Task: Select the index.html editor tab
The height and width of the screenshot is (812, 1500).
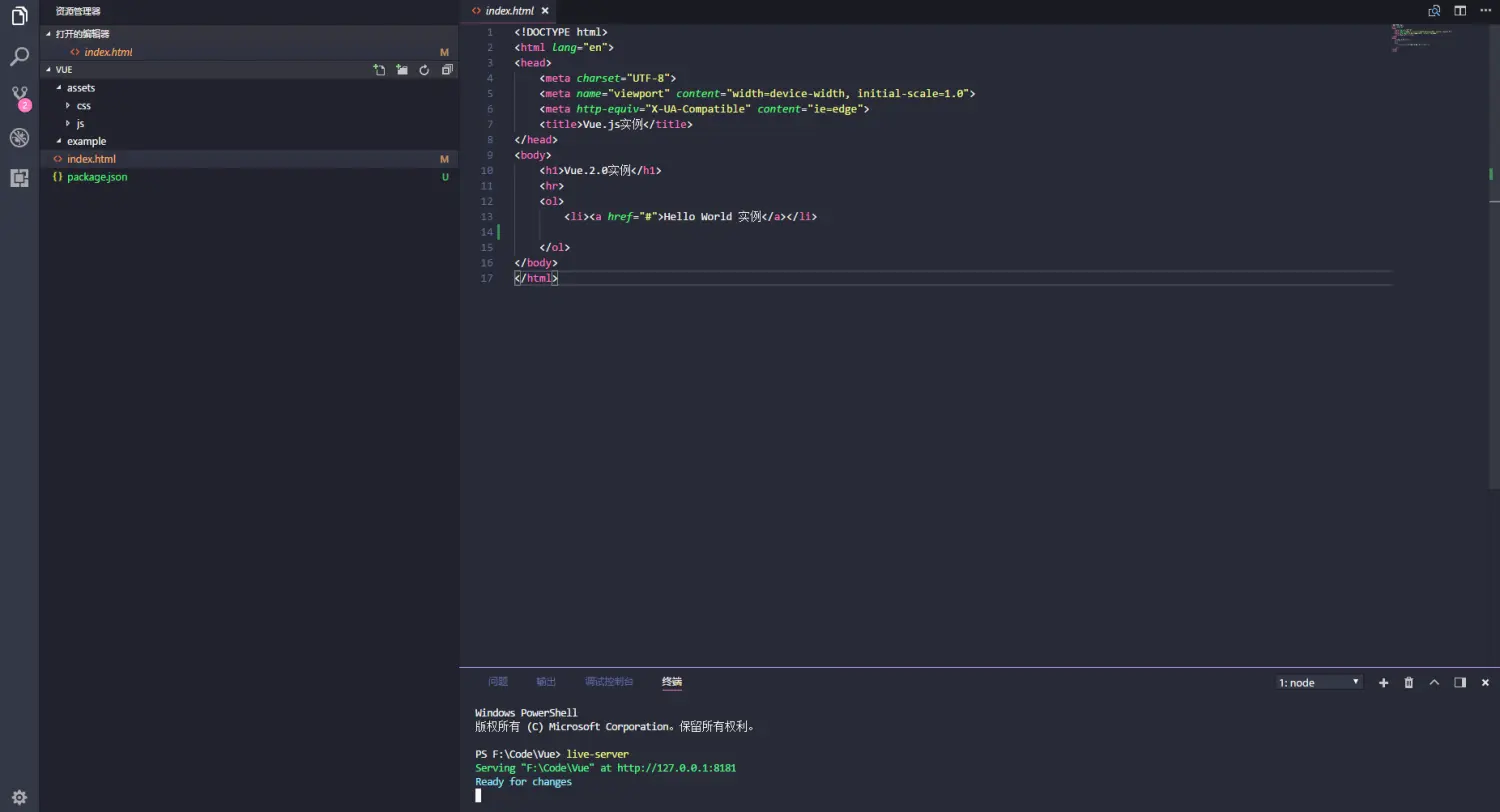Action: point(510,11)
